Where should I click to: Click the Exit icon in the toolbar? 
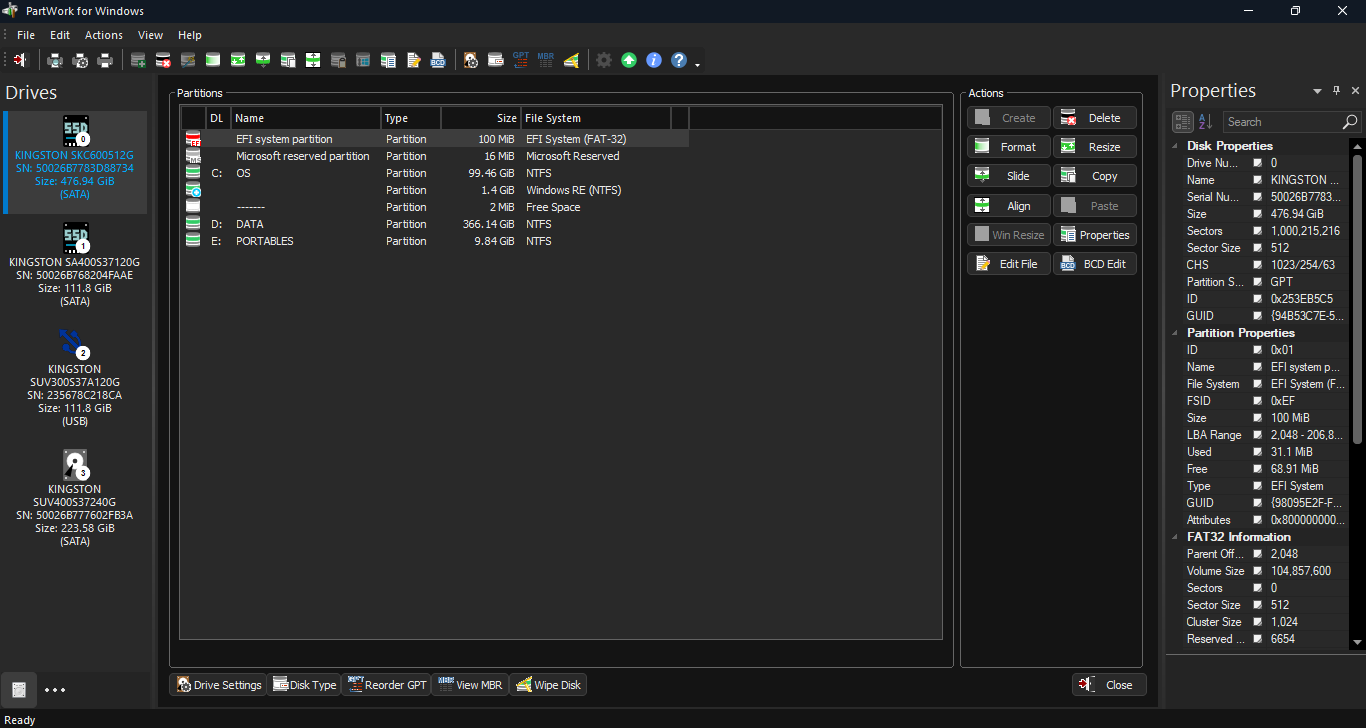(x=20, y=60)
